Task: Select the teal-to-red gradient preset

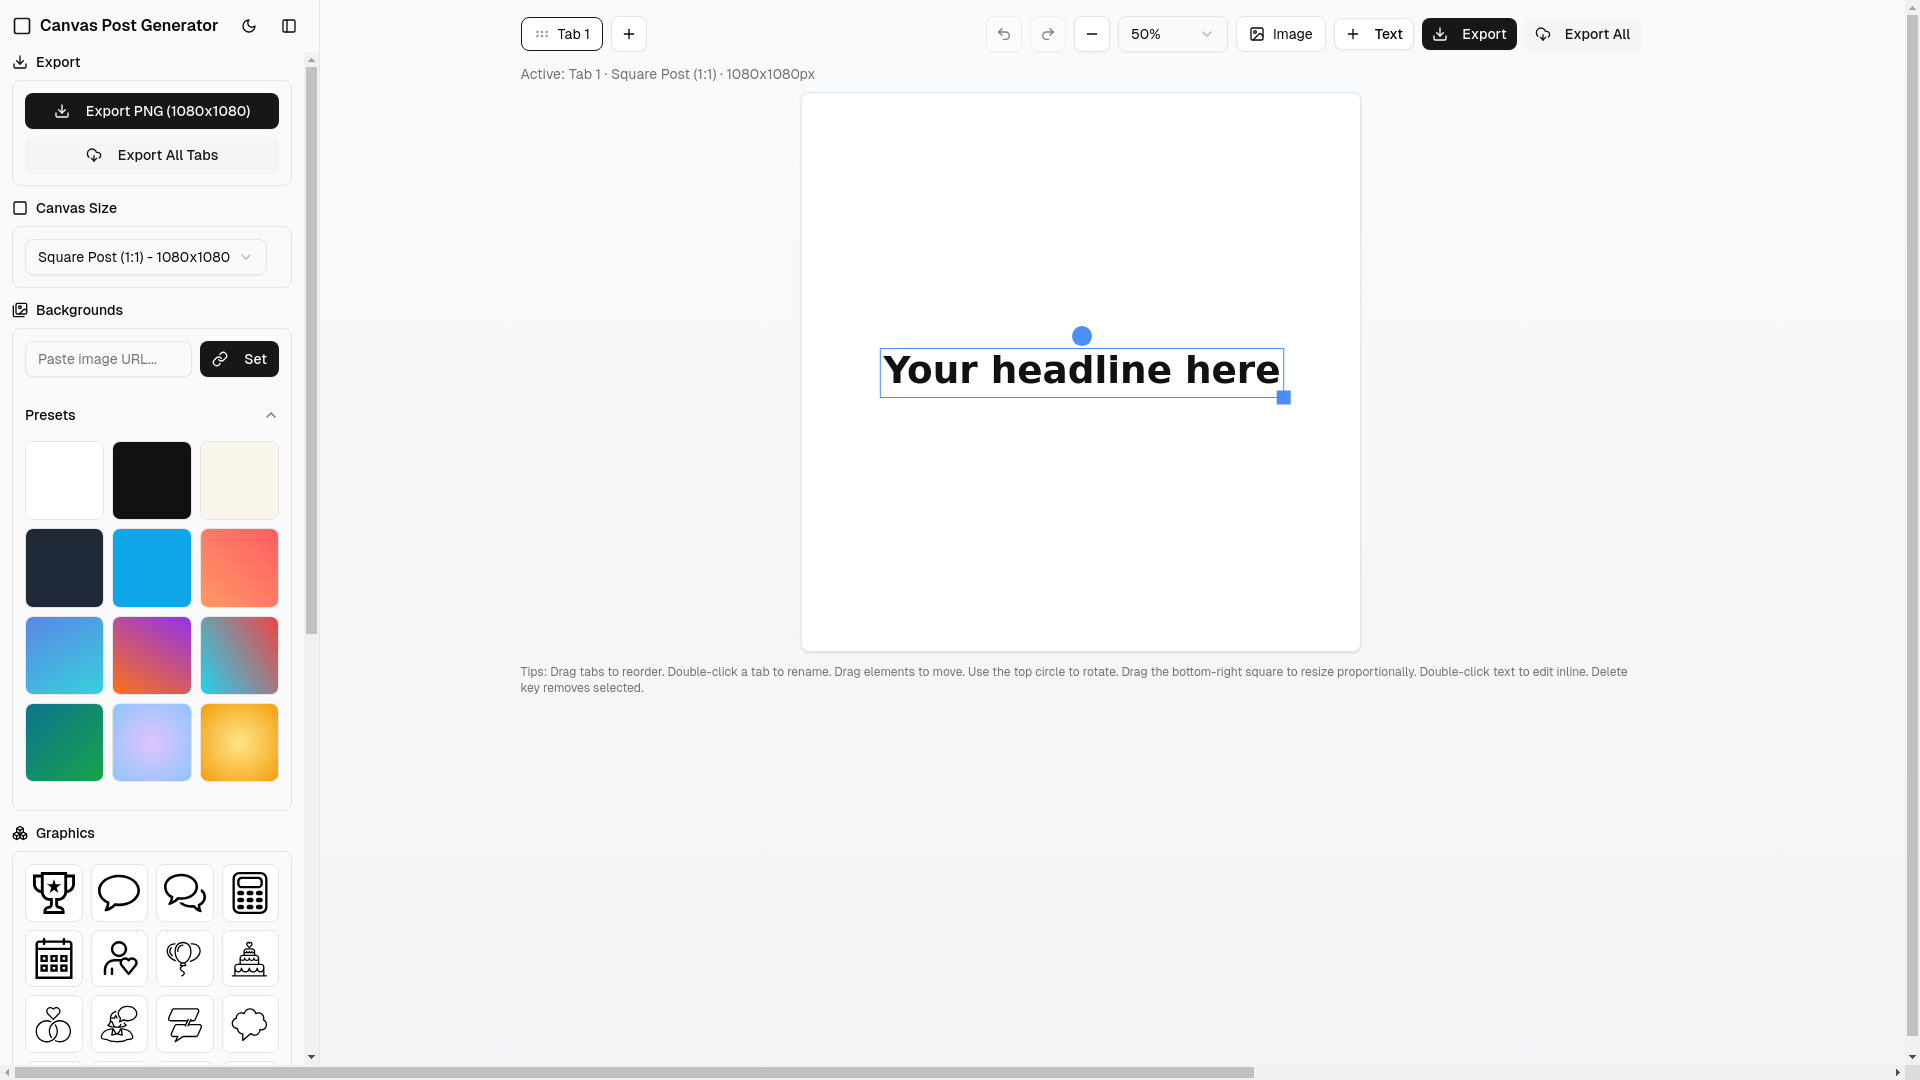Action: pyautogui.click(x=240, y=655)
